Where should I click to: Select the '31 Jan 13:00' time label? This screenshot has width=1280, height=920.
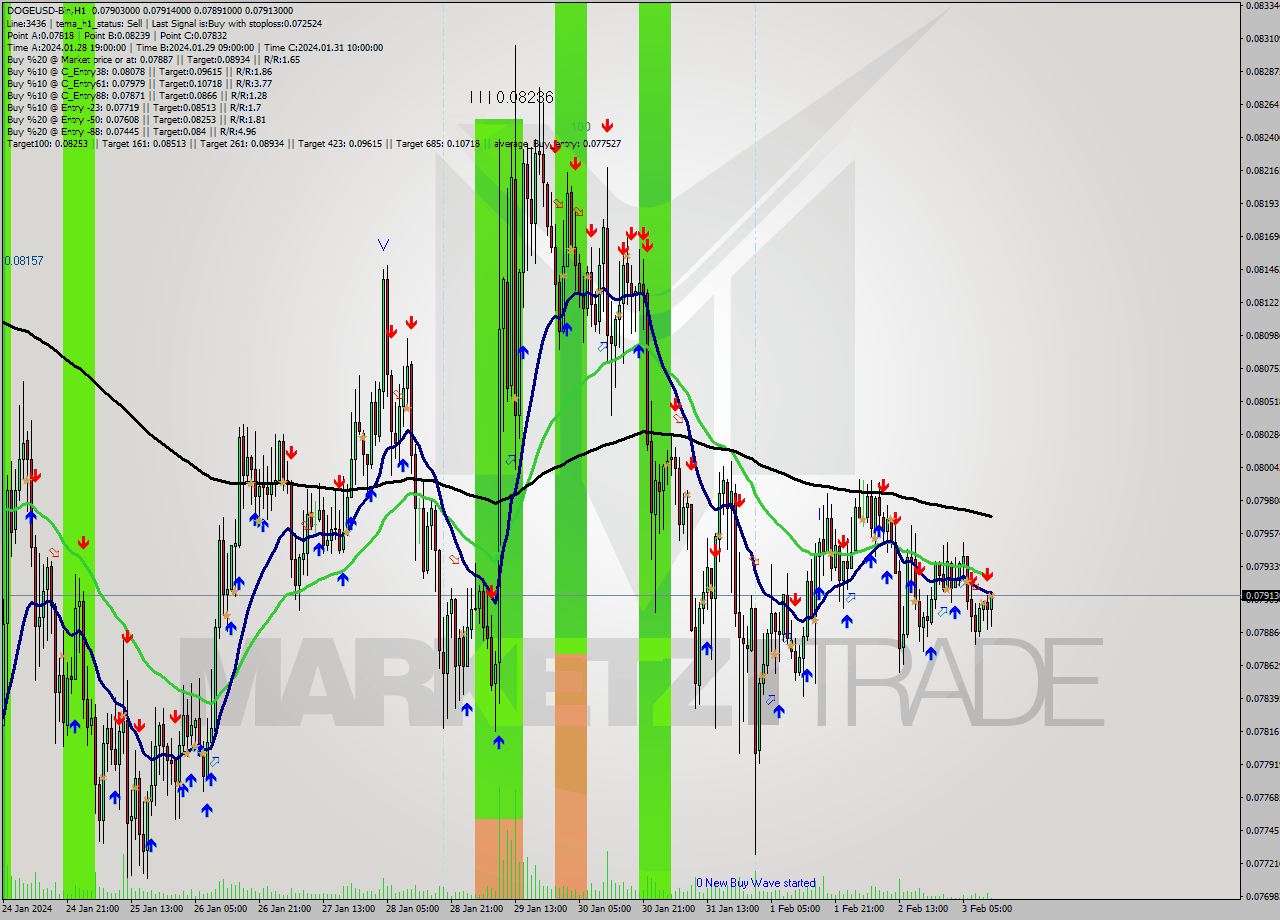pyautogui.click(x=733, y=909)
